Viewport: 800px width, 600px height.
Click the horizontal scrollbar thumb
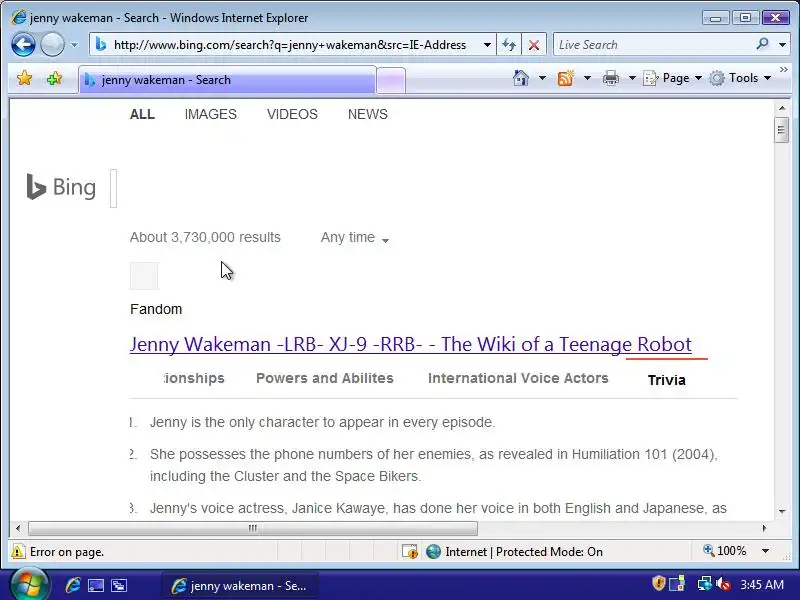[x=253, y=528]
